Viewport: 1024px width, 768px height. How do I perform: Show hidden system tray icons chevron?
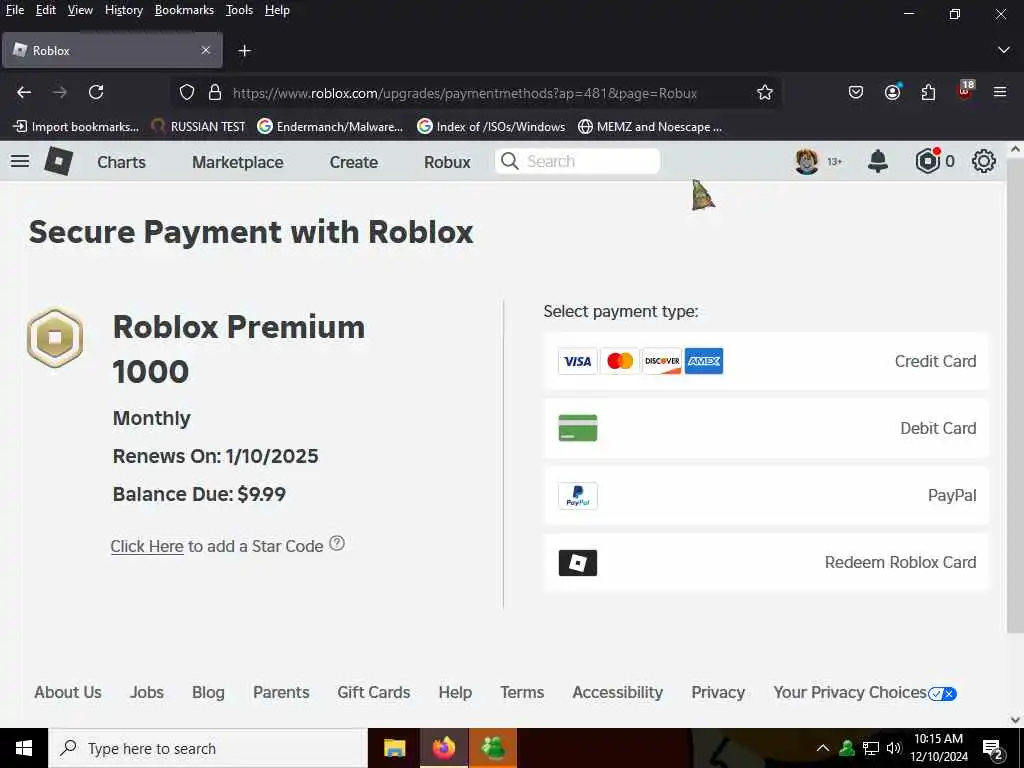823,748
